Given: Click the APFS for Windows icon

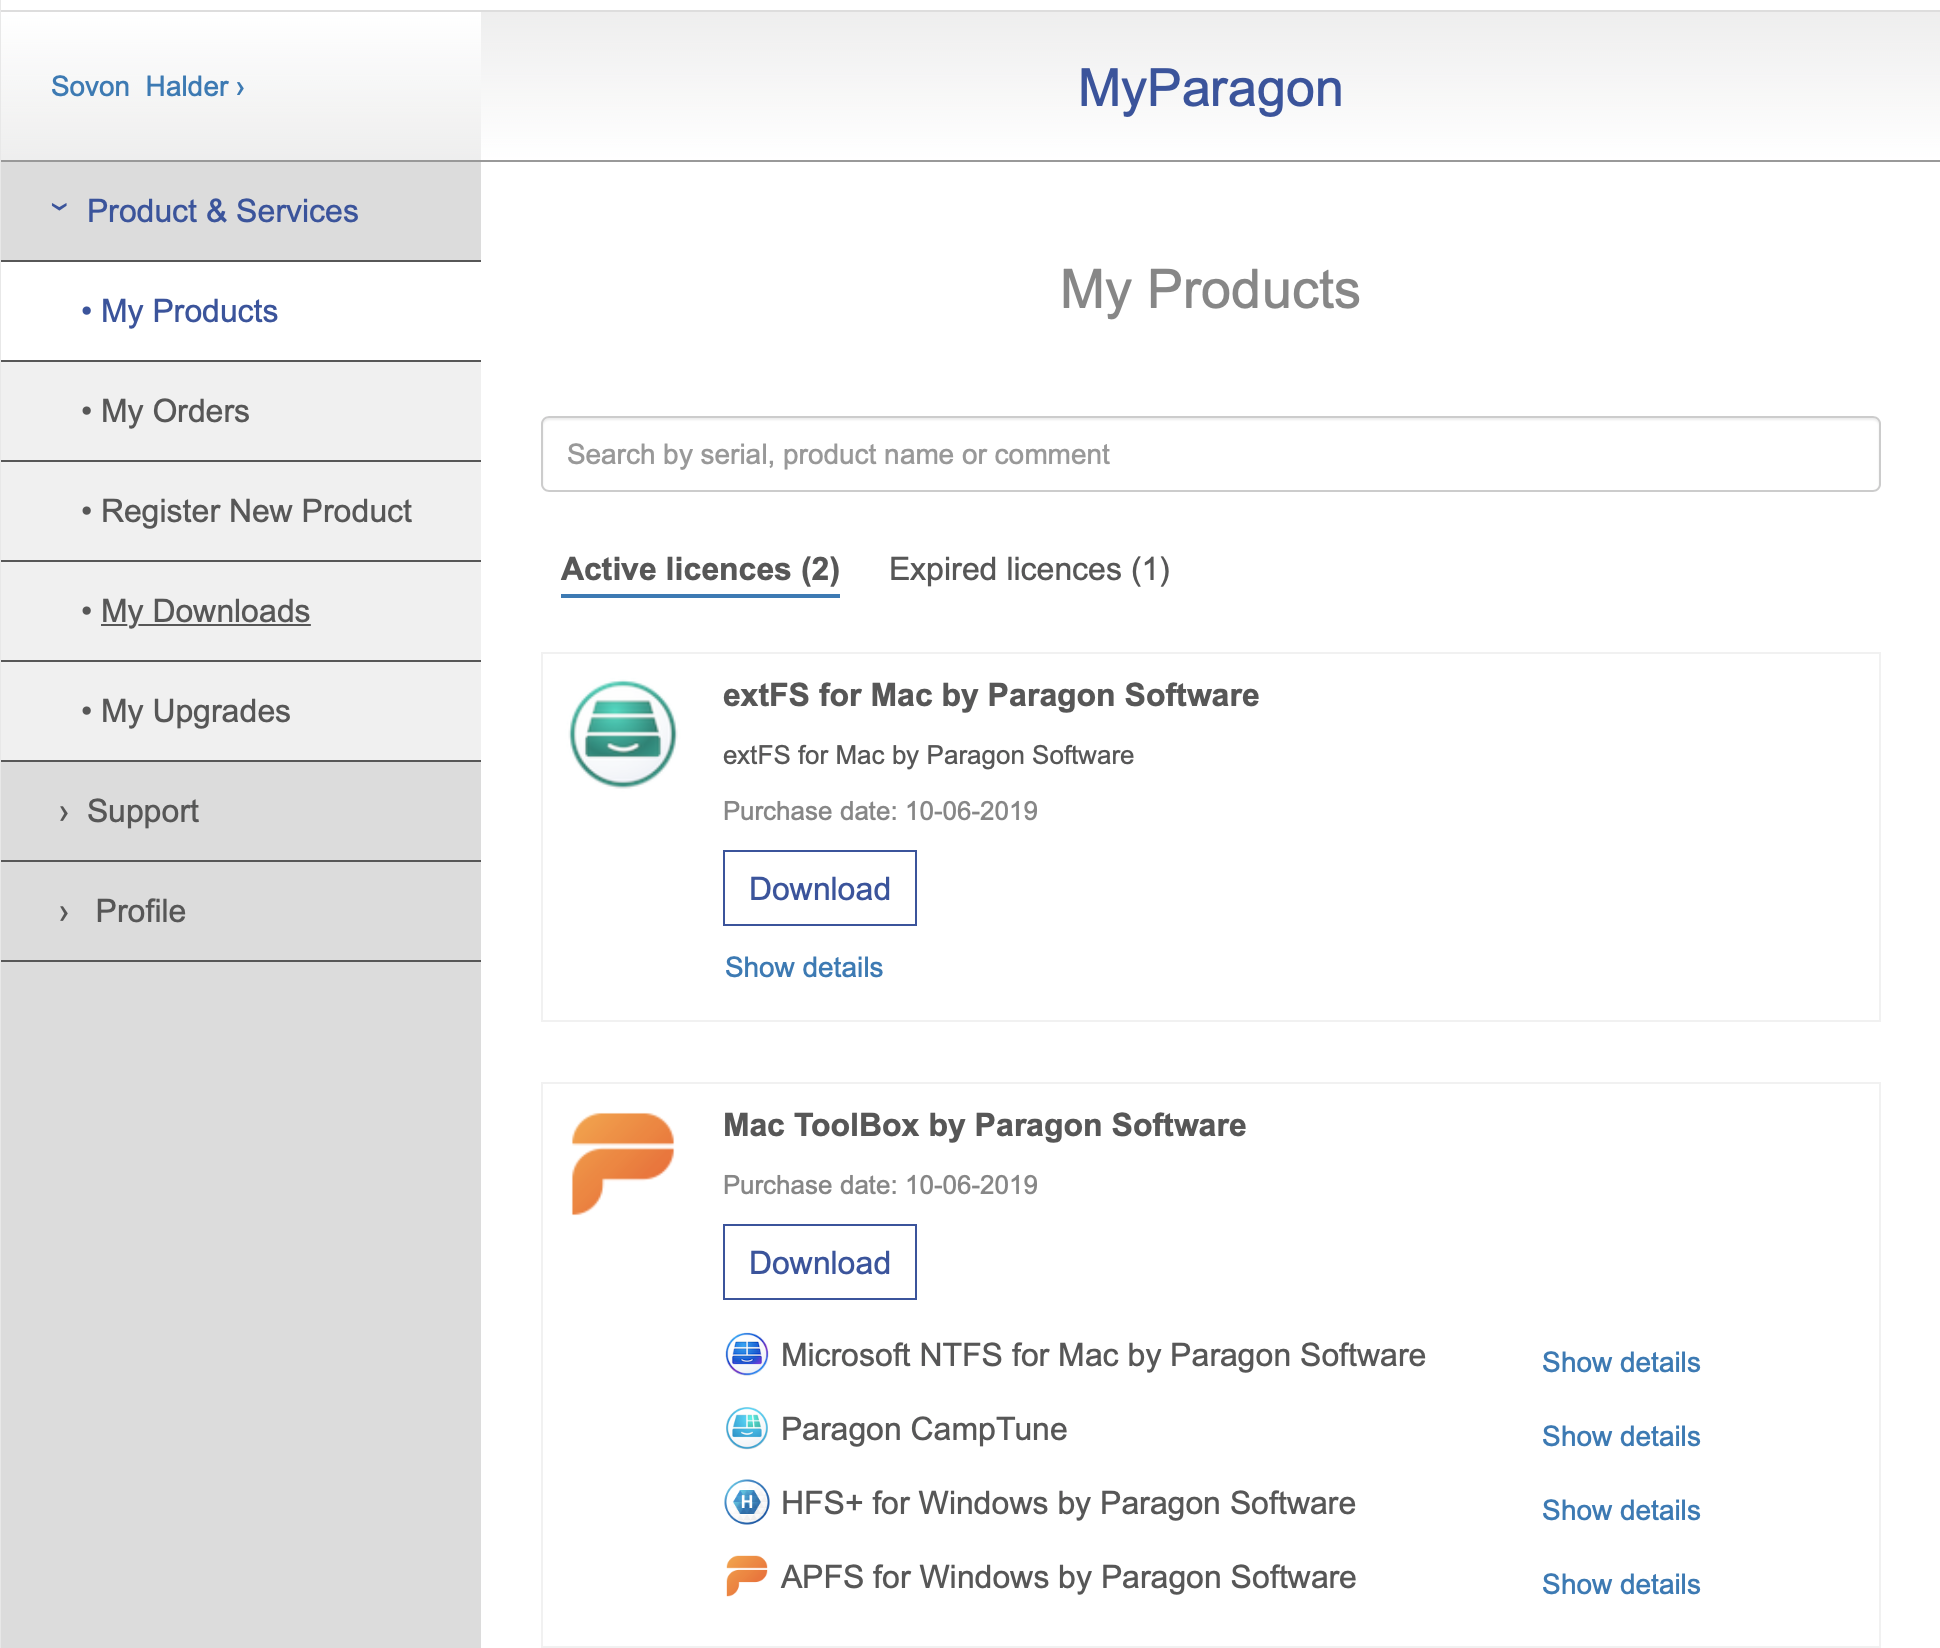Looking at the screenshot, I should (x=746, y=1577).
